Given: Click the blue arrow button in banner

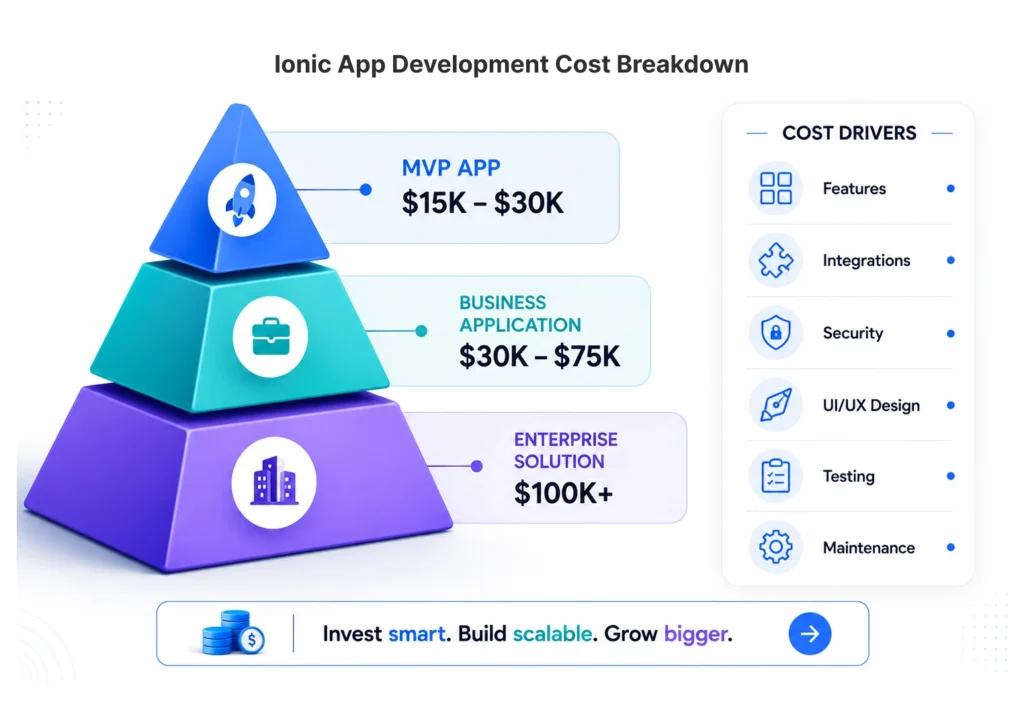Looking at the screenshot, I should (810, 633).
